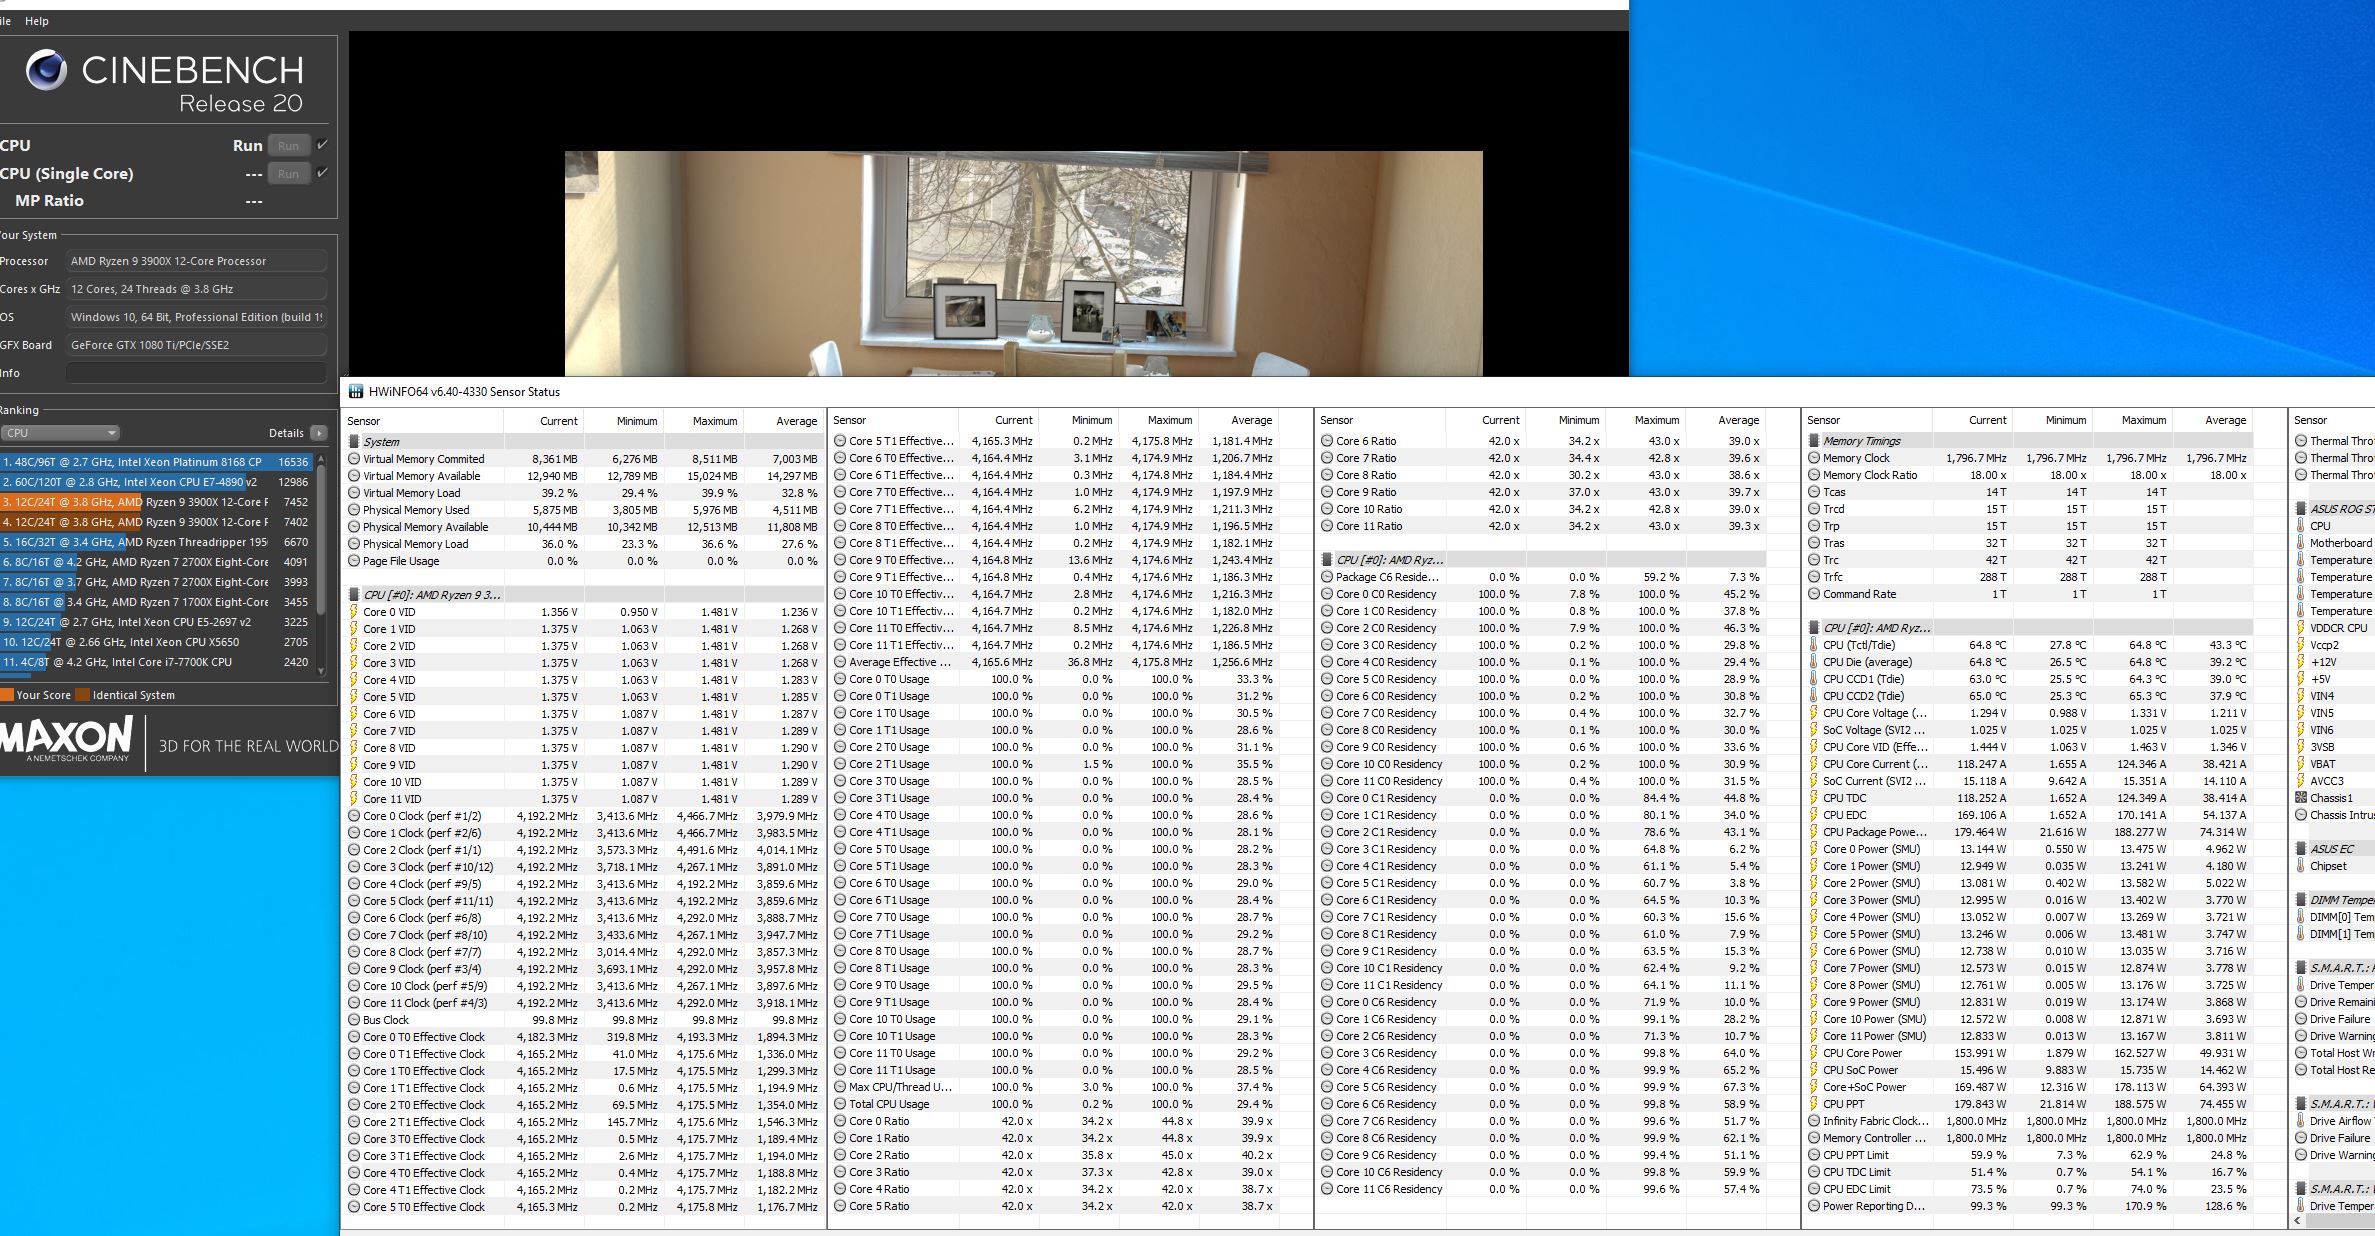
Task: Click the System sensor group chip icon
Action: click(x=354, y=441)
